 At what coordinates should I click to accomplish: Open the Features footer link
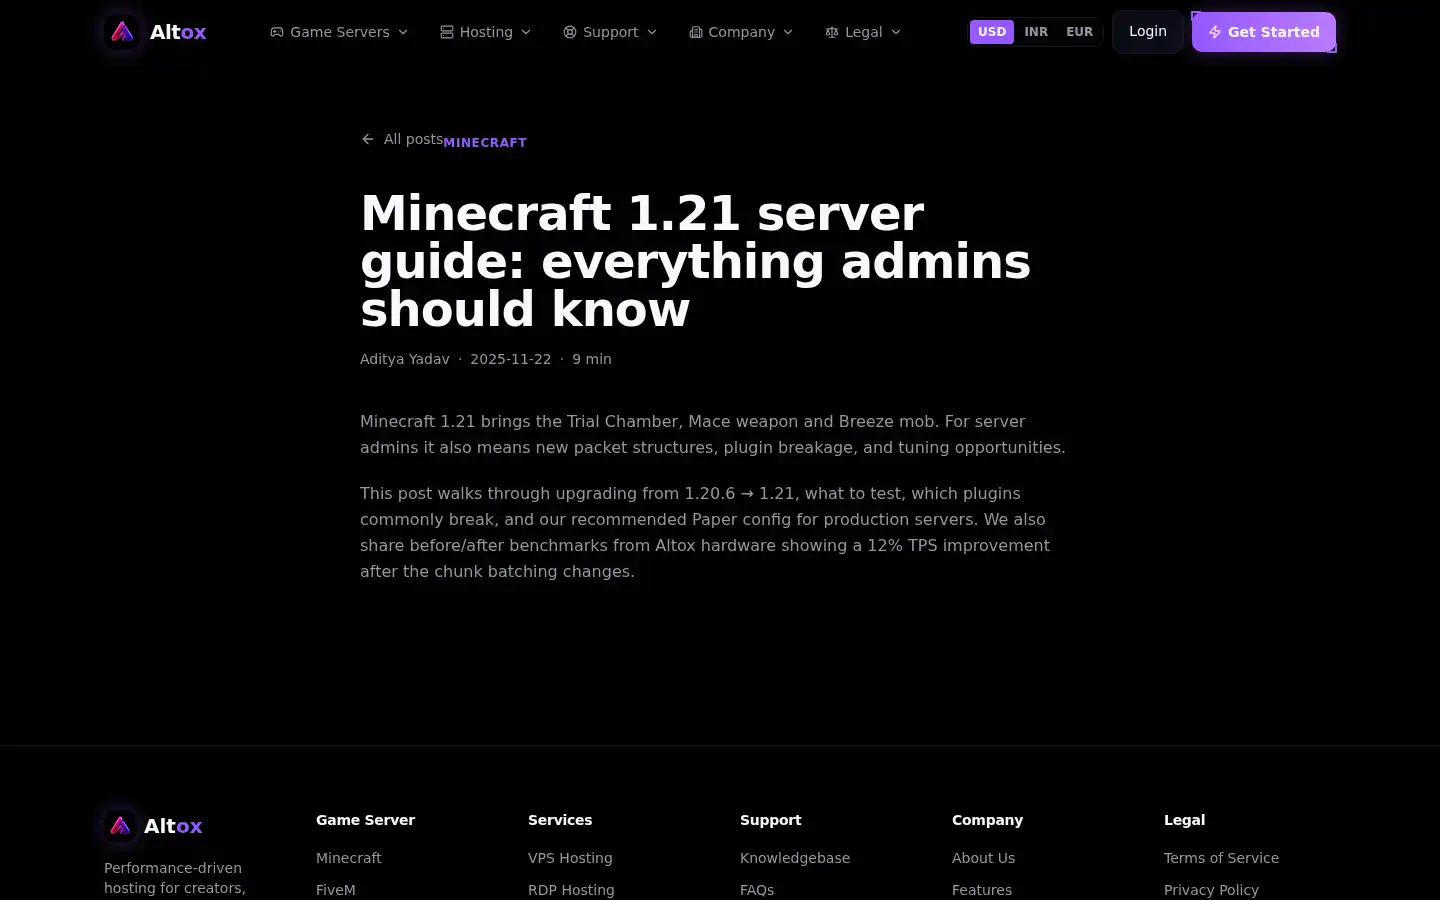click(982, 890)
